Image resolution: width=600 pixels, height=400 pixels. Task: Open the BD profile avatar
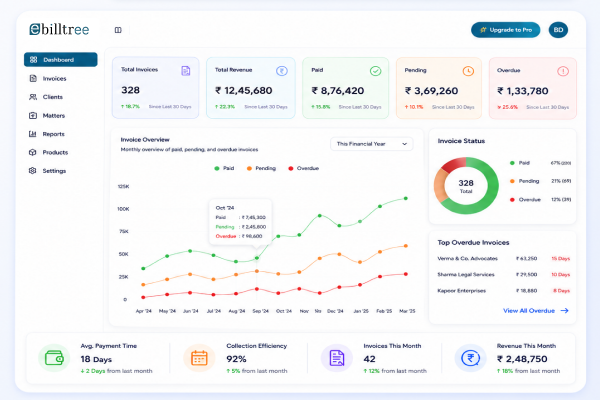[558, 30]
